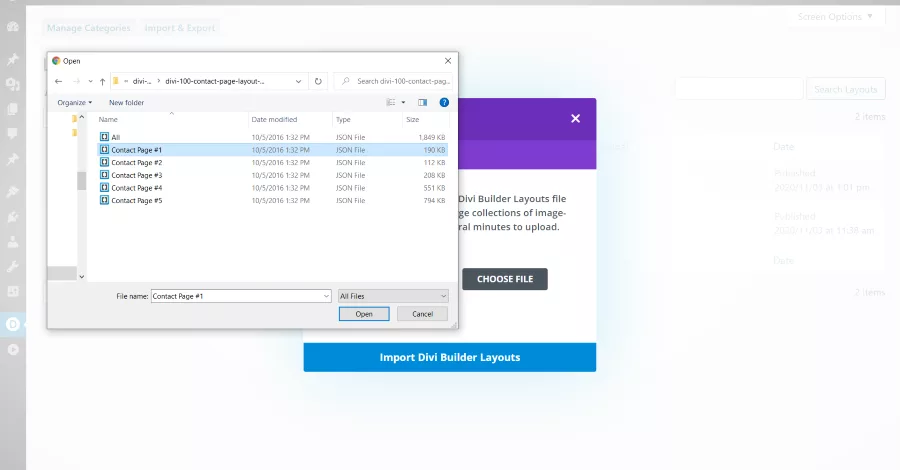Viewport: 900px width, 470px height.
Task: Click the search folder field
Action: (x=393, y=81)
